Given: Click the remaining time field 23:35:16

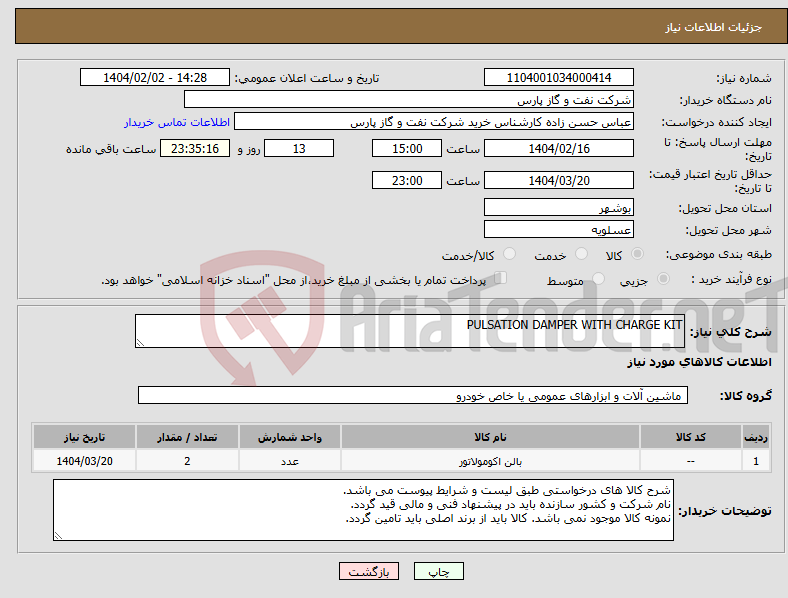Looking at the screenshot, I should [x=195, y=148].
